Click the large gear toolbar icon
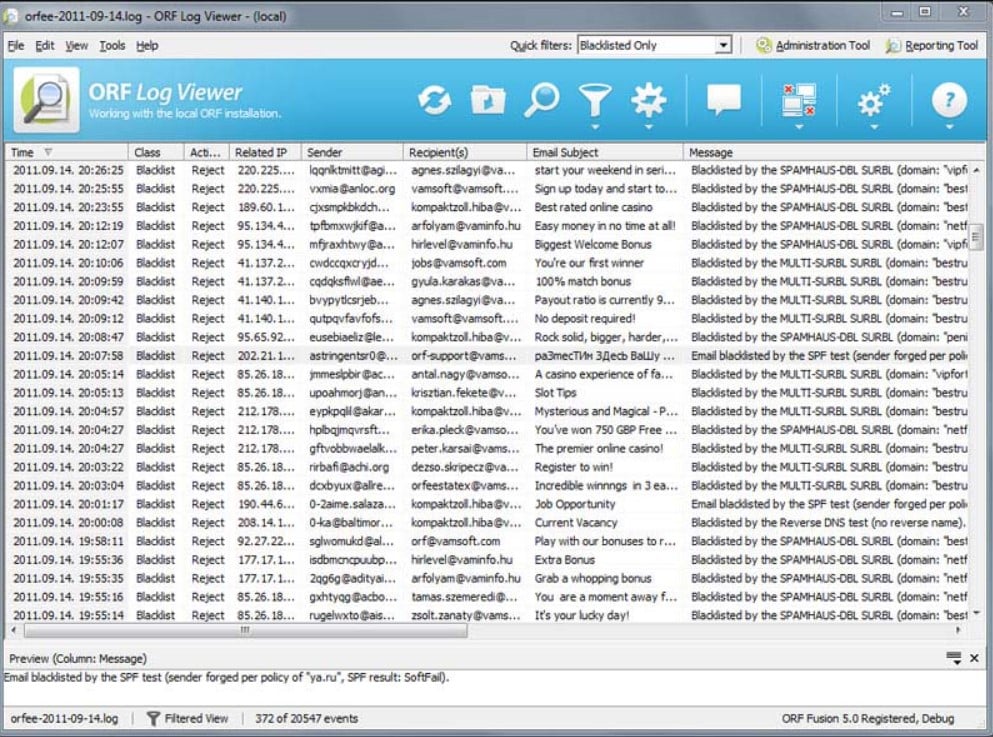This screenshot has height=737, width=993. [648, 100]
